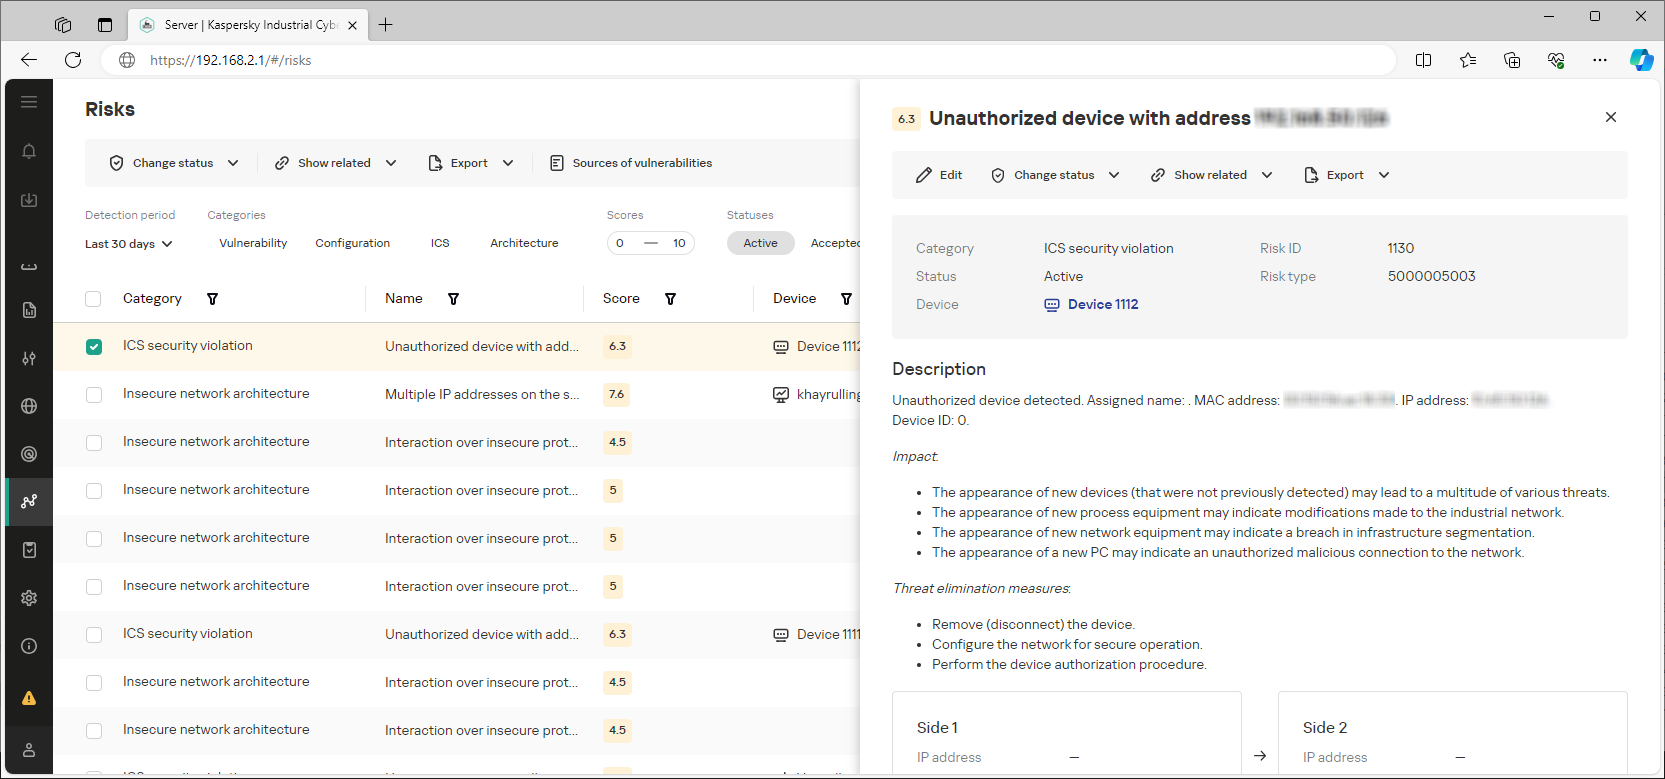The height and width of the screenshot is (779, 1665).
Task: Filter the Score column
Action: click(670, 299)
